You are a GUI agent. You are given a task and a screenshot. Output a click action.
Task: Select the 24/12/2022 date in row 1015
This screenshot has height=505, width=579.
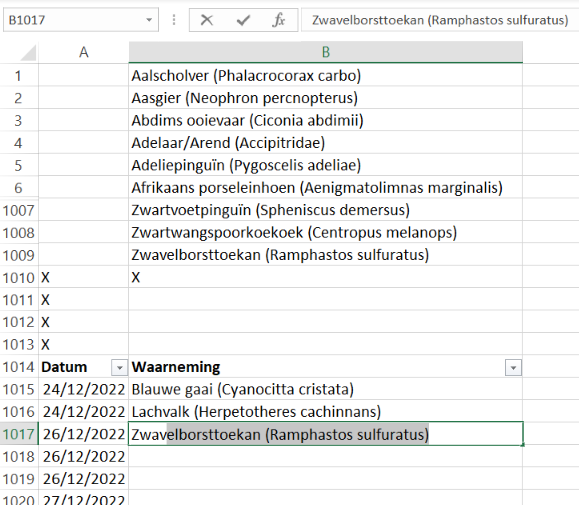click(83, 389)
